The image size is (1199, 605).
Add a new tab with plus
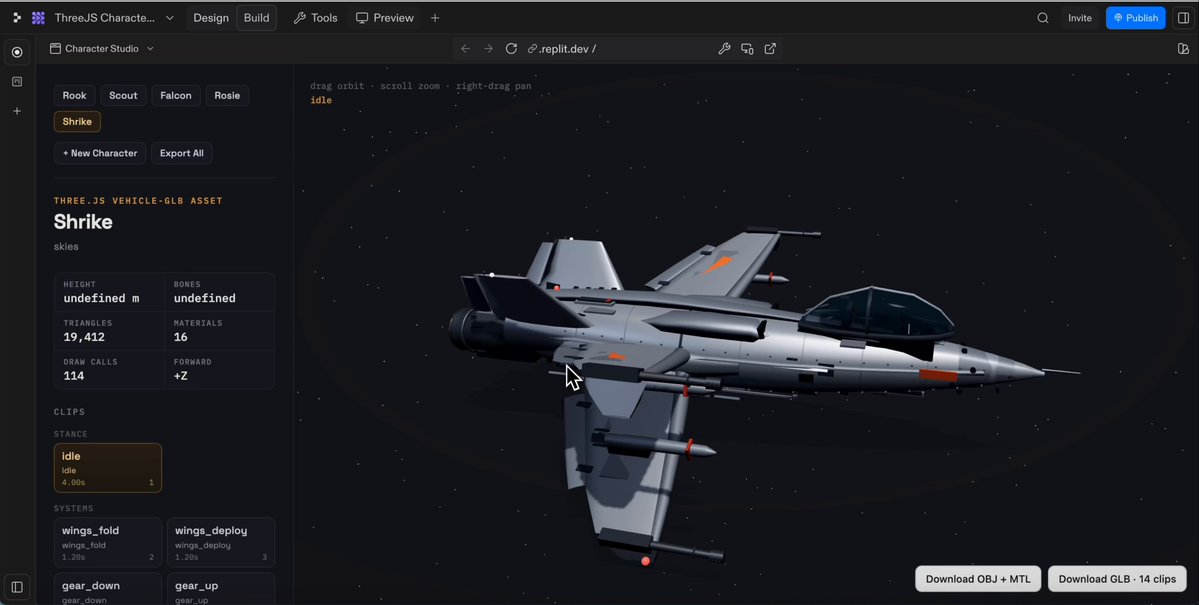click(435, 18)
